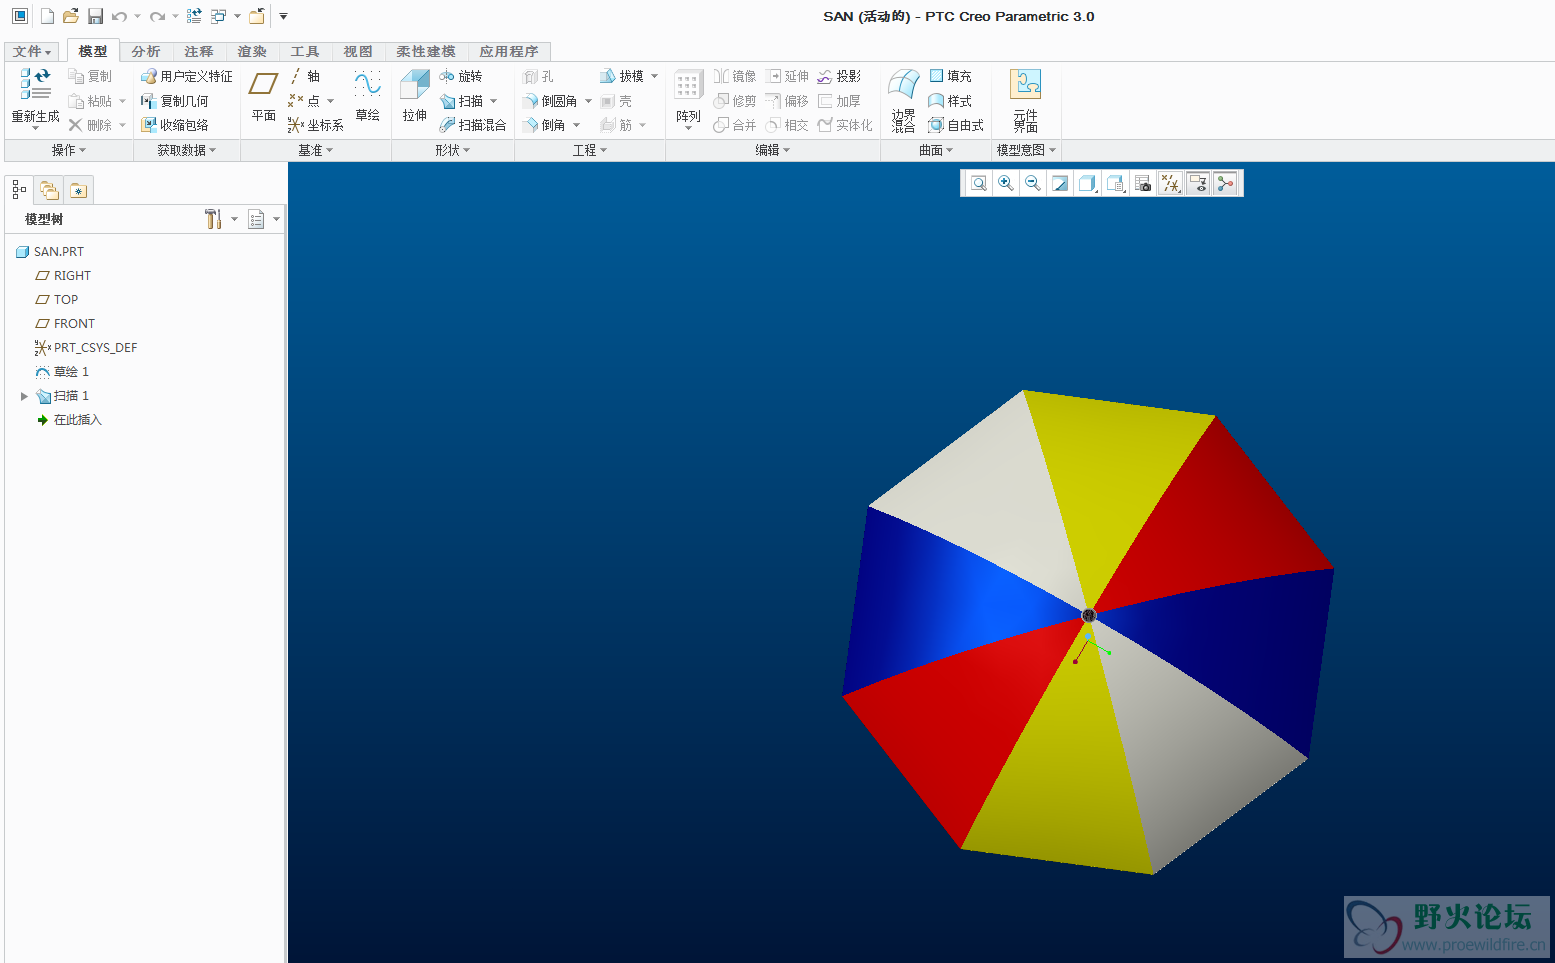The width and height of the screenshot is (1555, 963).
Task: Open the 自由式 freestyle tool
Action: pos(956,125)
